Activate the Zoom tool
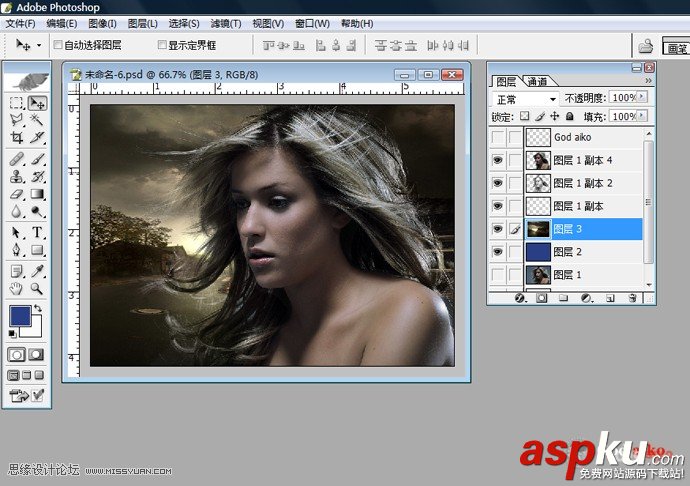The width and height of the screenshot is (690, 486). click(x=37, y=289)
